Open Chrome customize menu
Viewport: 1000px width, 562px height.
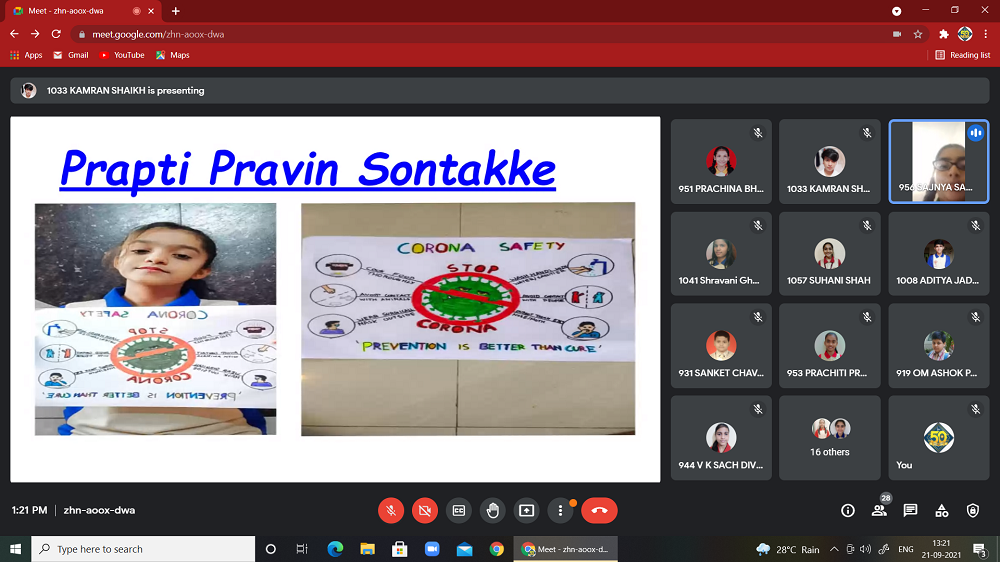[985, 33]
